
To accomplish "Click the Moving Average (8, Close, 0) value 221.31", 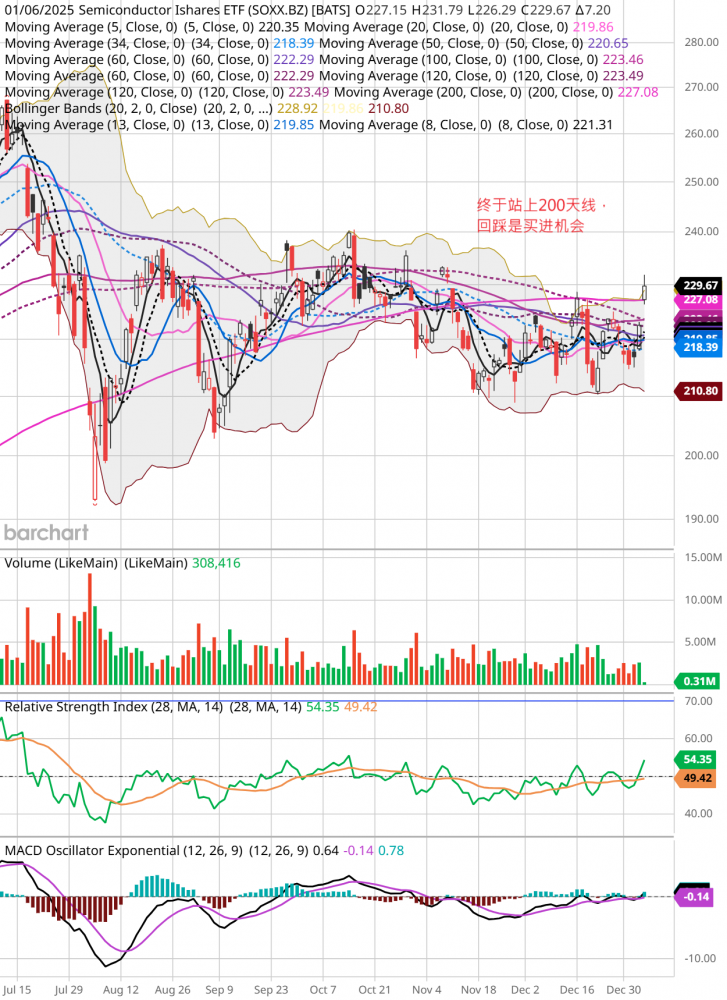I will point(592,125).
